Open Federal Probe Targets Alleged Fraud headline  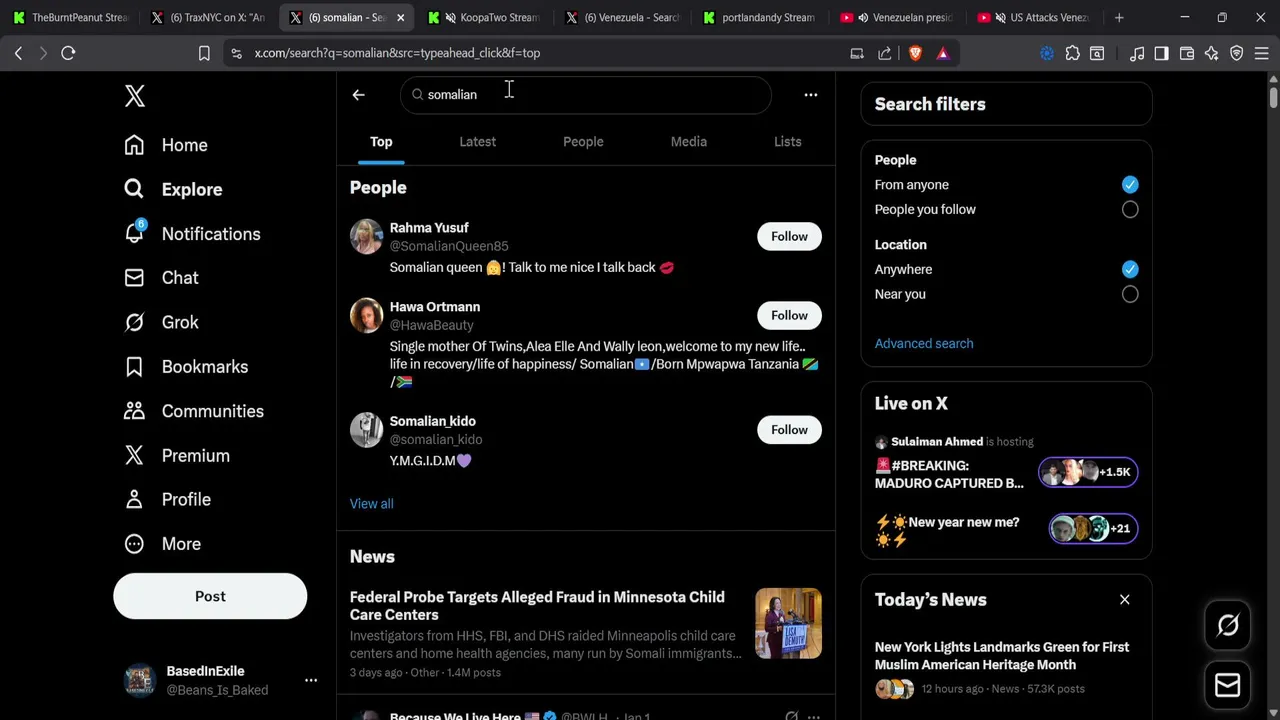[x=537, y=606]
